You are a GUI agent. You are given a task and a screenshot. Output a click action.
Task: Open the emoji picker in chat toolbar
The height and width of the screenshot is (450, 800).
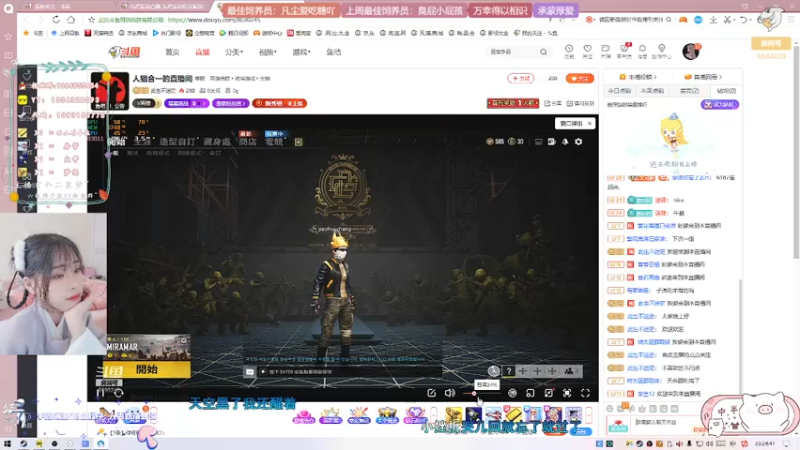click(610, 409)
